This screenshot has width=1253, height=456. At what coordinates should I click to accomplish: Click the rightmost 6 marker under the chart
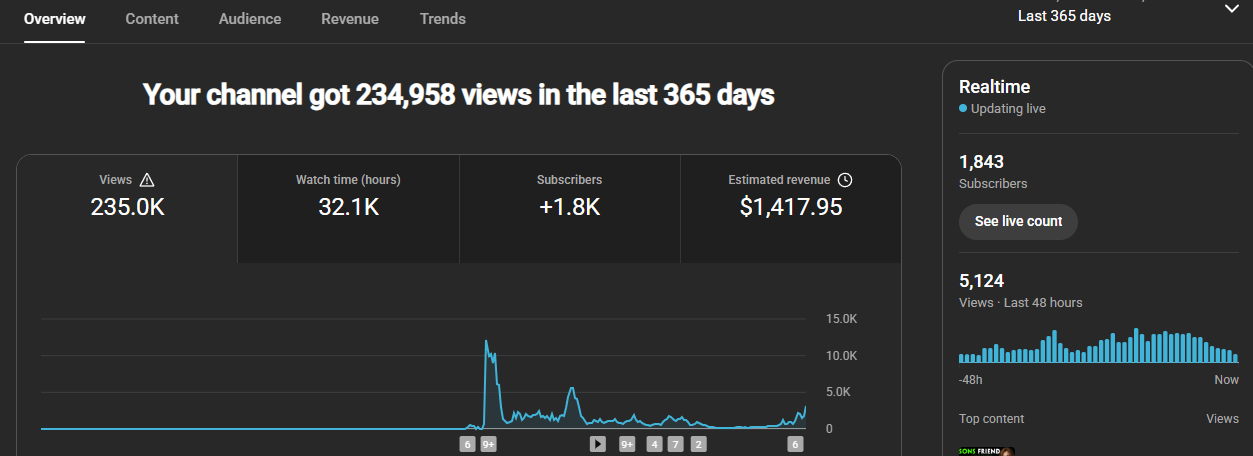click(x=795, y=444)
